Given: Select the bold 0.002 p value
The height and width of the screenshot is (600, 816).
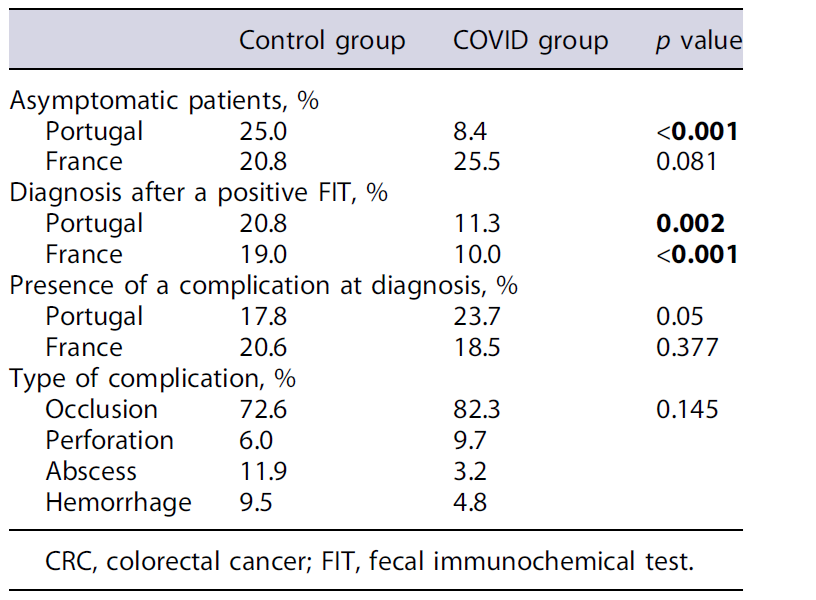Looking at the screenshot, I should [x=698, y=224].
